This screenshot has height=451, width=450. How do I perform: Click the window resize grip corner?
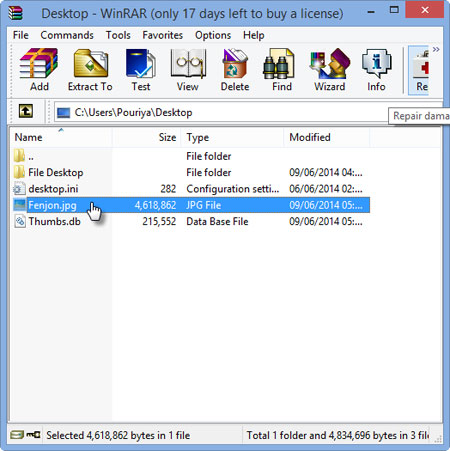coord(438,439)
